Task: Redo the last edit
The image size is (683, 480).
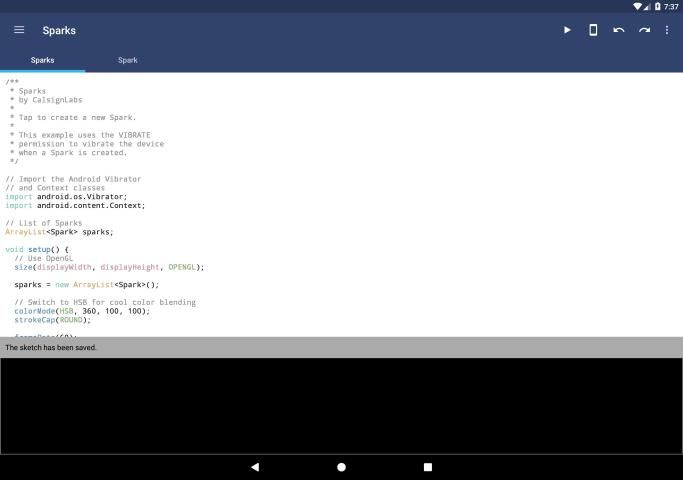Action: tap(644, 30)
